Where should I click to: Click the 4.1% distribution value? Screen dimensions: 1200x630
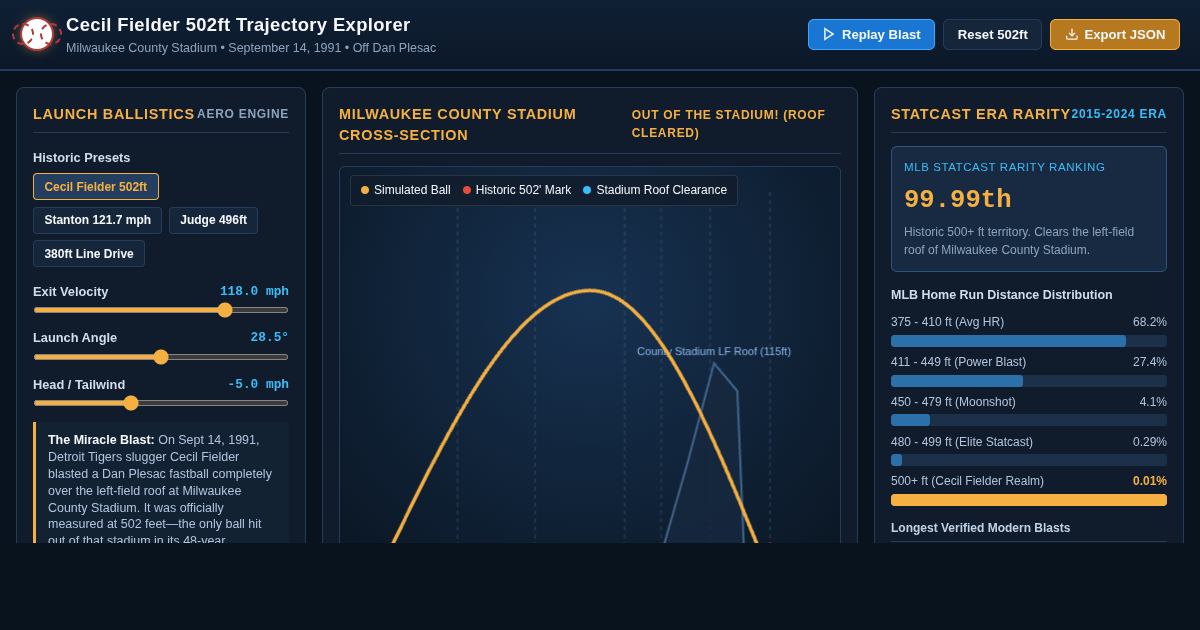click(x=1153, y=402)
